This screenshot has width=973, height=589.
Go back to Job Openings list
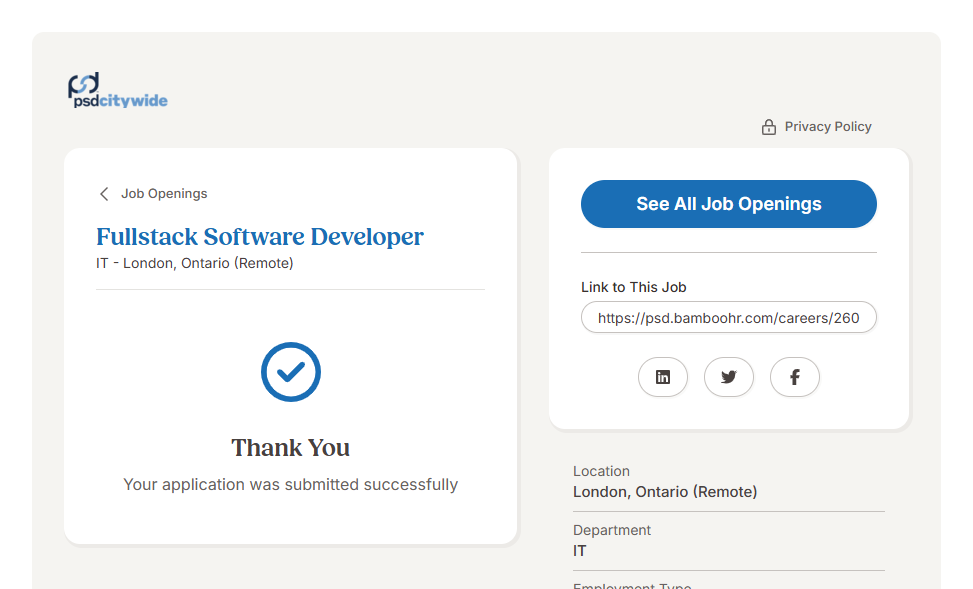(x=164, y=194)
